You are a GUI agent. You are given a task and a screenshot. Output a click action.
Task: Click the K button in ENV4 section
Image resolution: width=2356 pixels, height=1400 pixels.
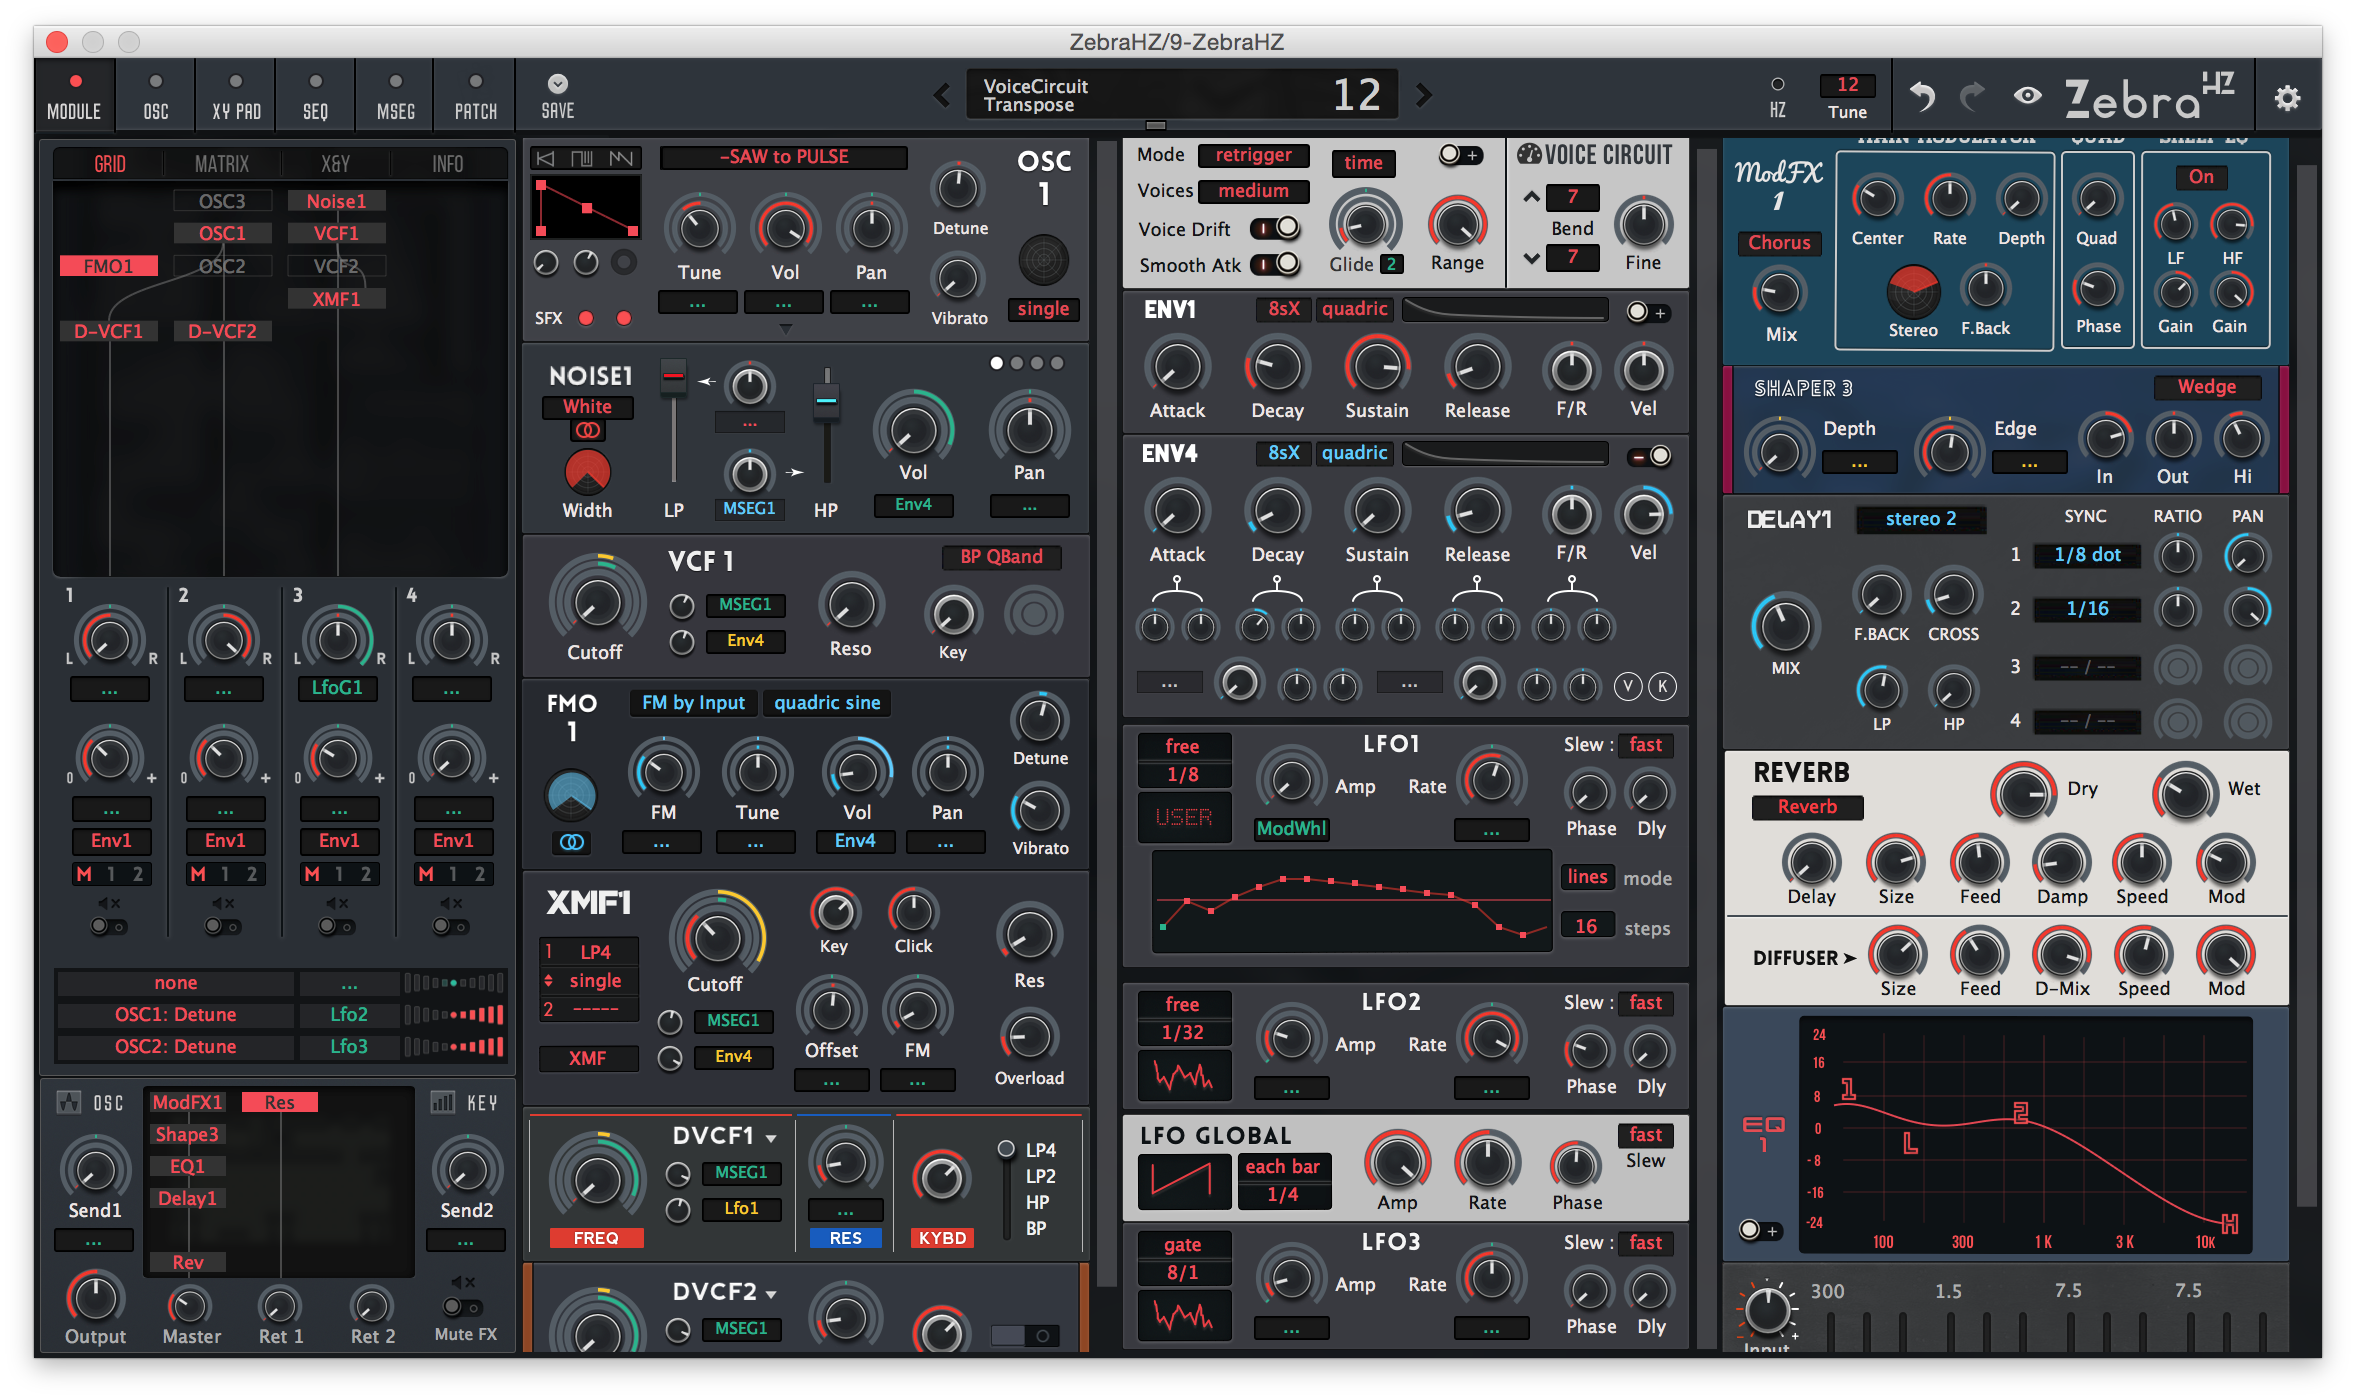tap(1662, 686)
